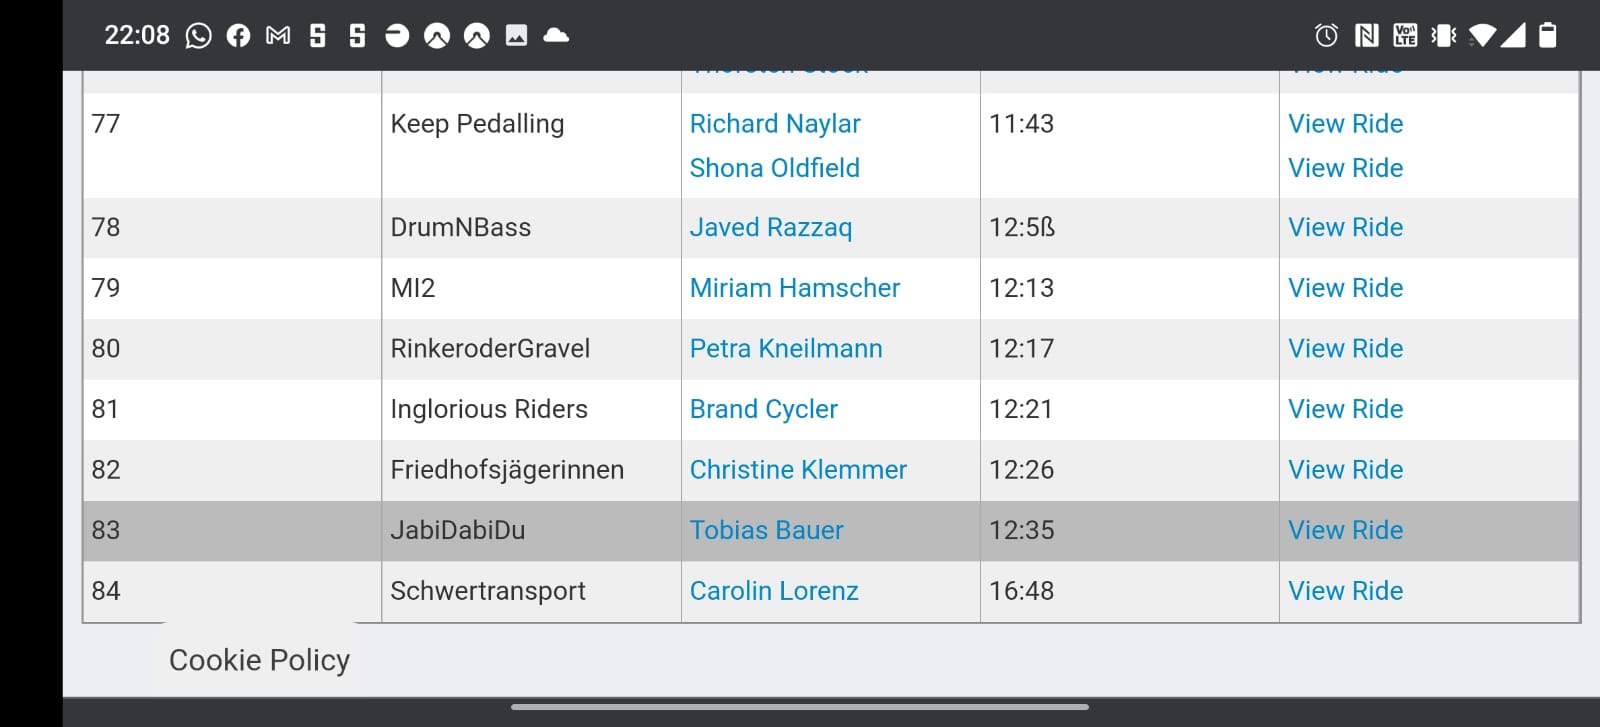Open the Cookie Policy tab
Image resolution: width=1600 pixels, height=727 pixels.
259,660
